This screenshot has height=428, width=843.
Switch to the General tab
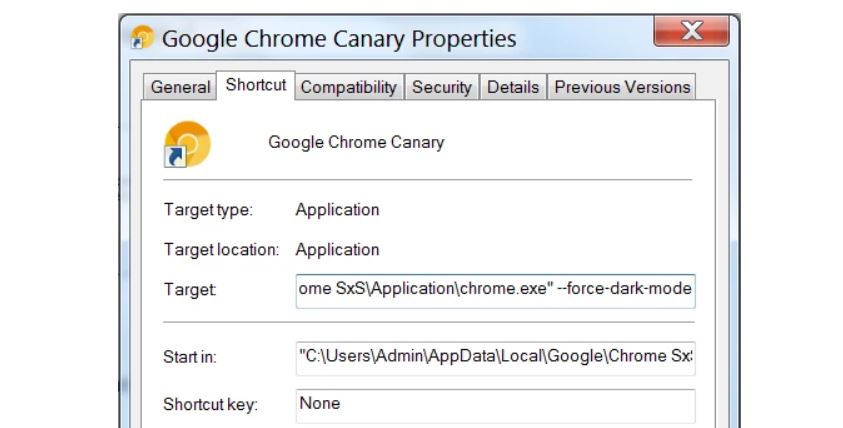[x=180, y=88]
